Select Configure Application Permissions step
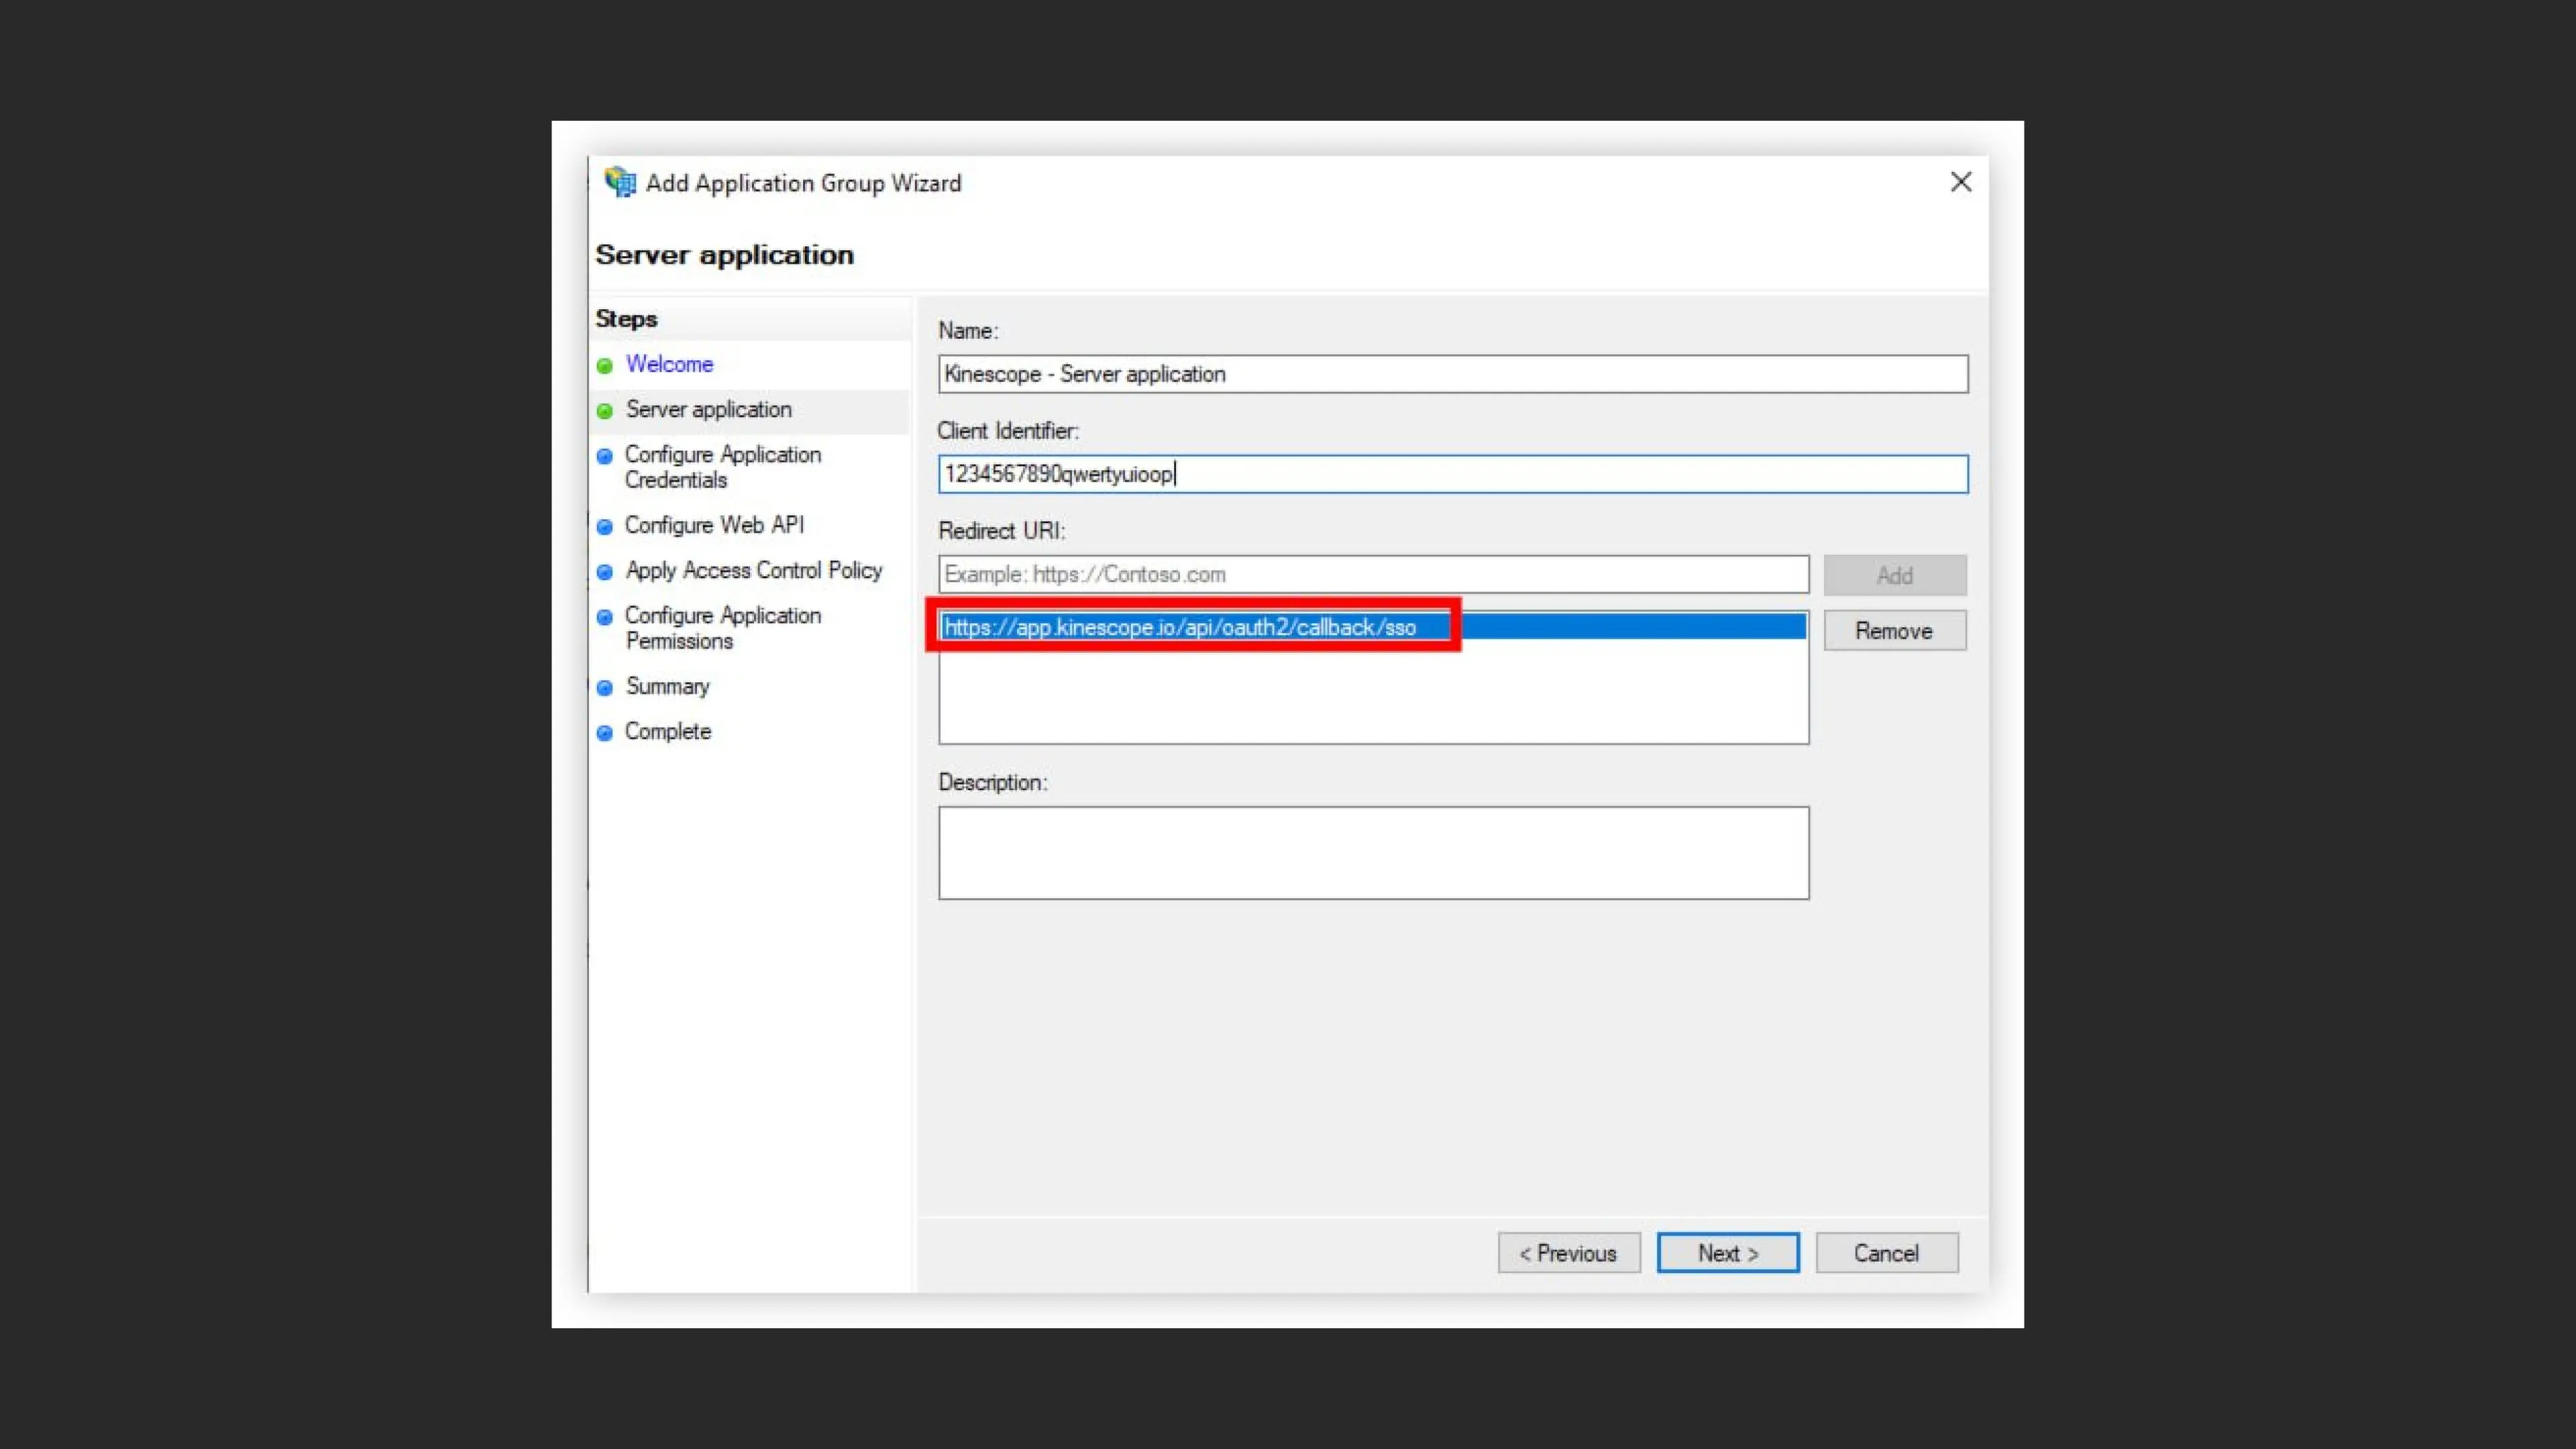2576x1449 pixels. point(723,628)
